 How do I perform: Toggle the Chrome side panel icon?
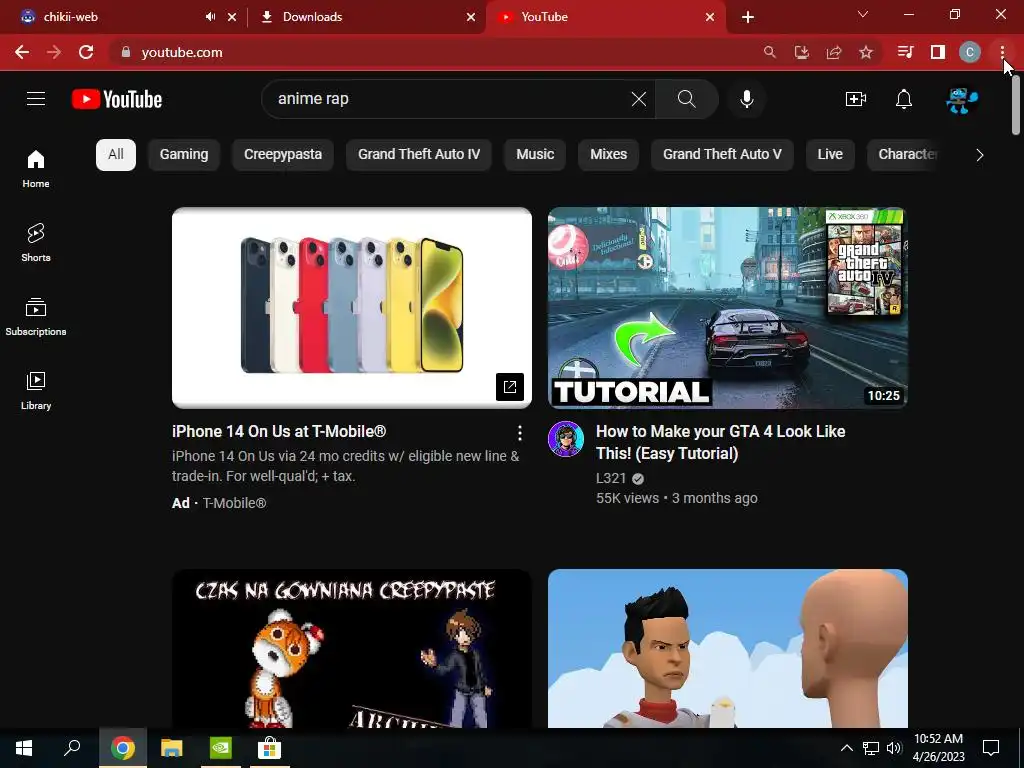coord(938,52)
